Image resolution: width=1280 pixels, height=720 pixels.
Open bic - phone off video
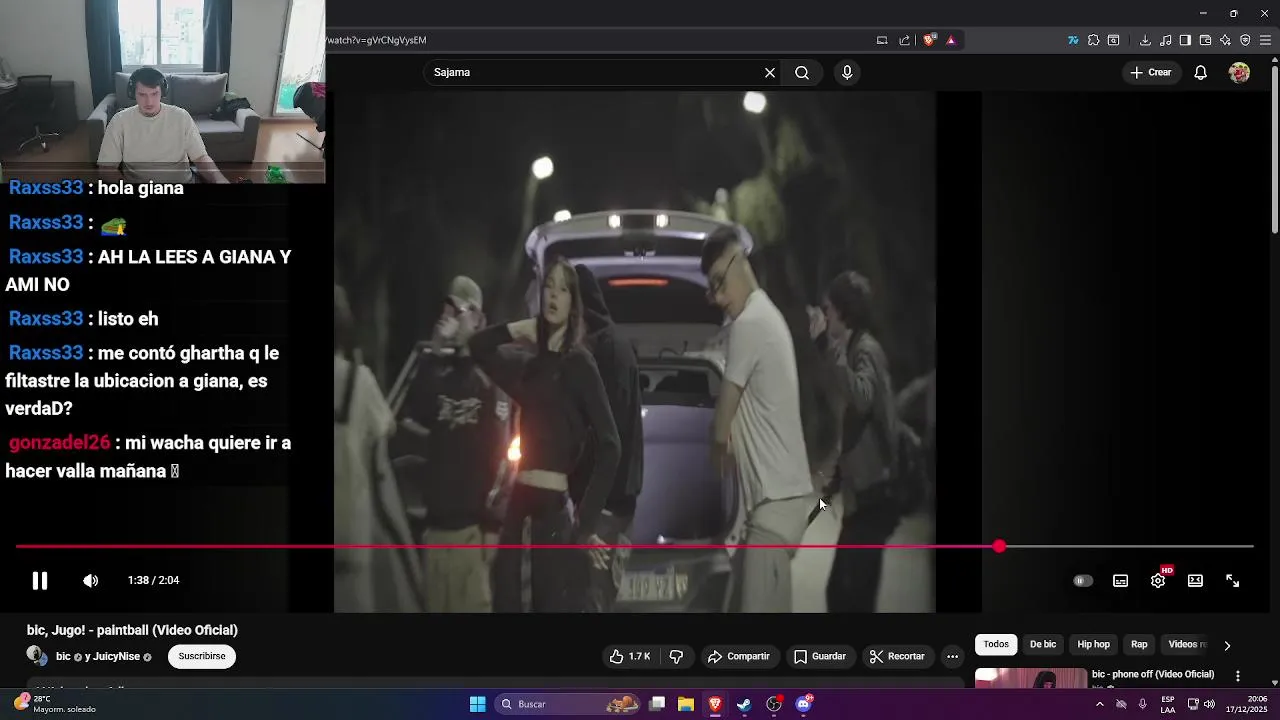point(1152,675)
